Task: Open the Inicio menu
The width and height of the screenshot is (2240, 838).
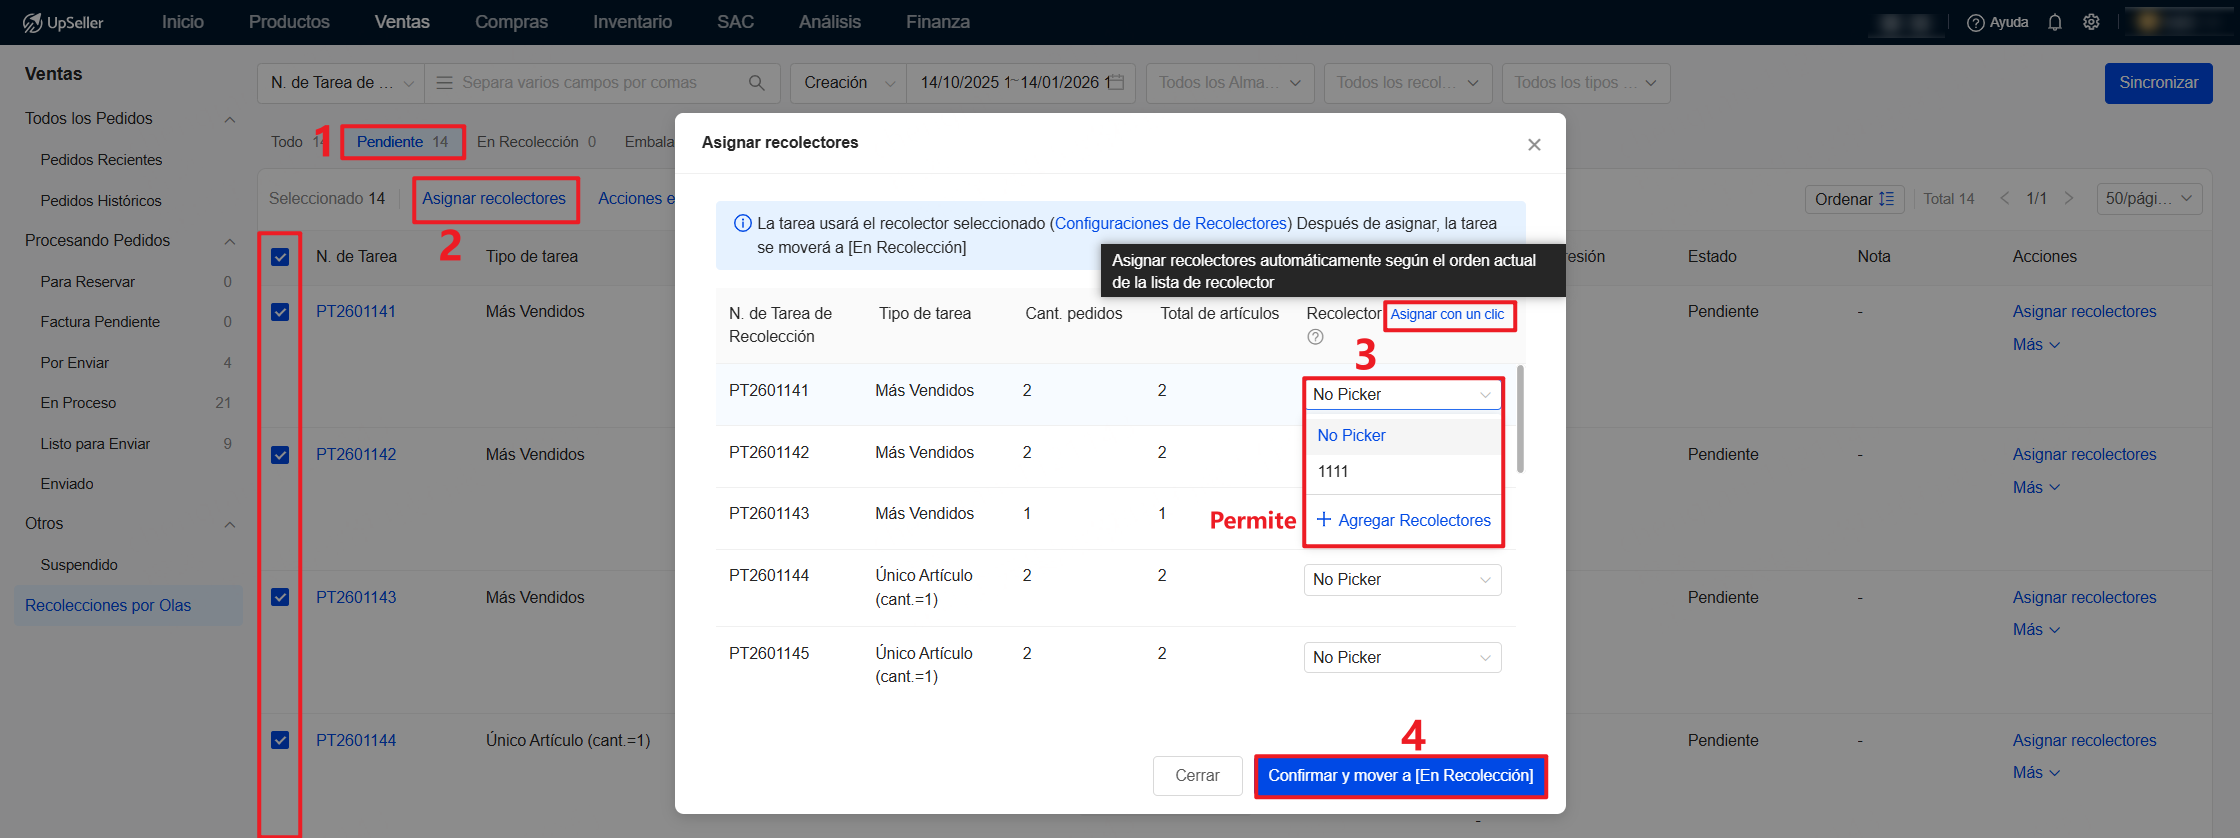Action: tap(183, 22)
